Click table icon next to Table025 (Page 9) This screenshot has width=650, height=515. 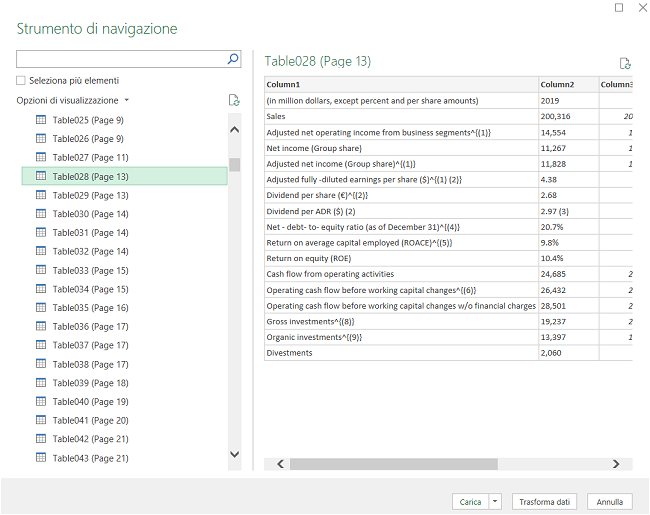pyautogui.click(x=41, y=120)
